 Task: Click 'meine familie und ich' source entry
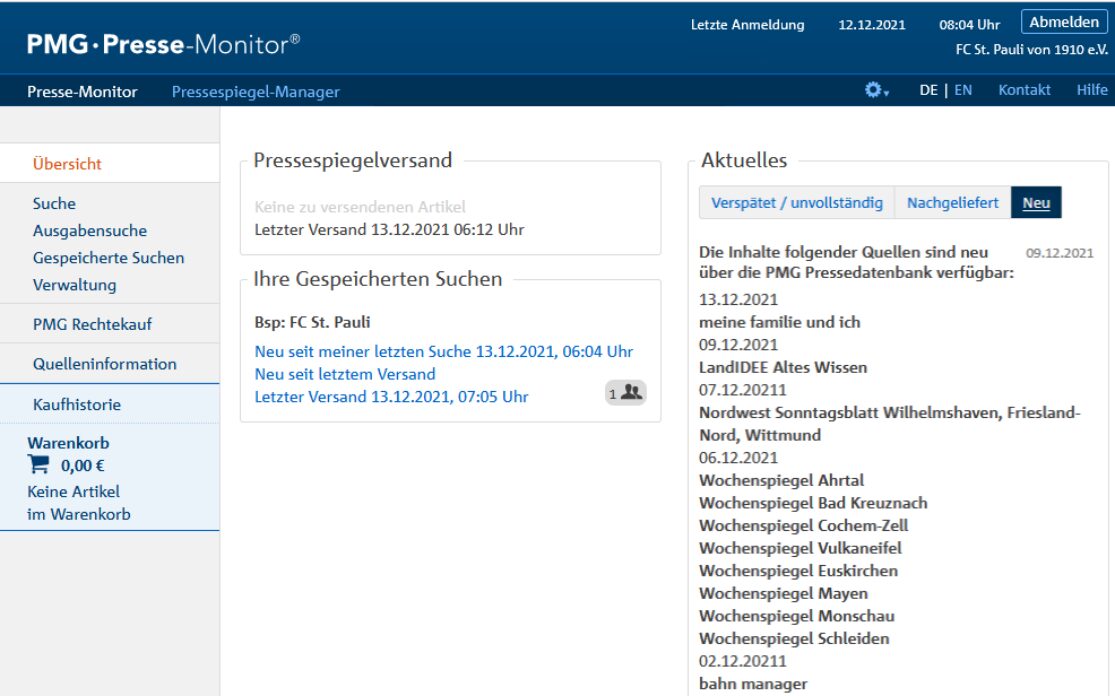pyautogui.click(x=779, y=322)
